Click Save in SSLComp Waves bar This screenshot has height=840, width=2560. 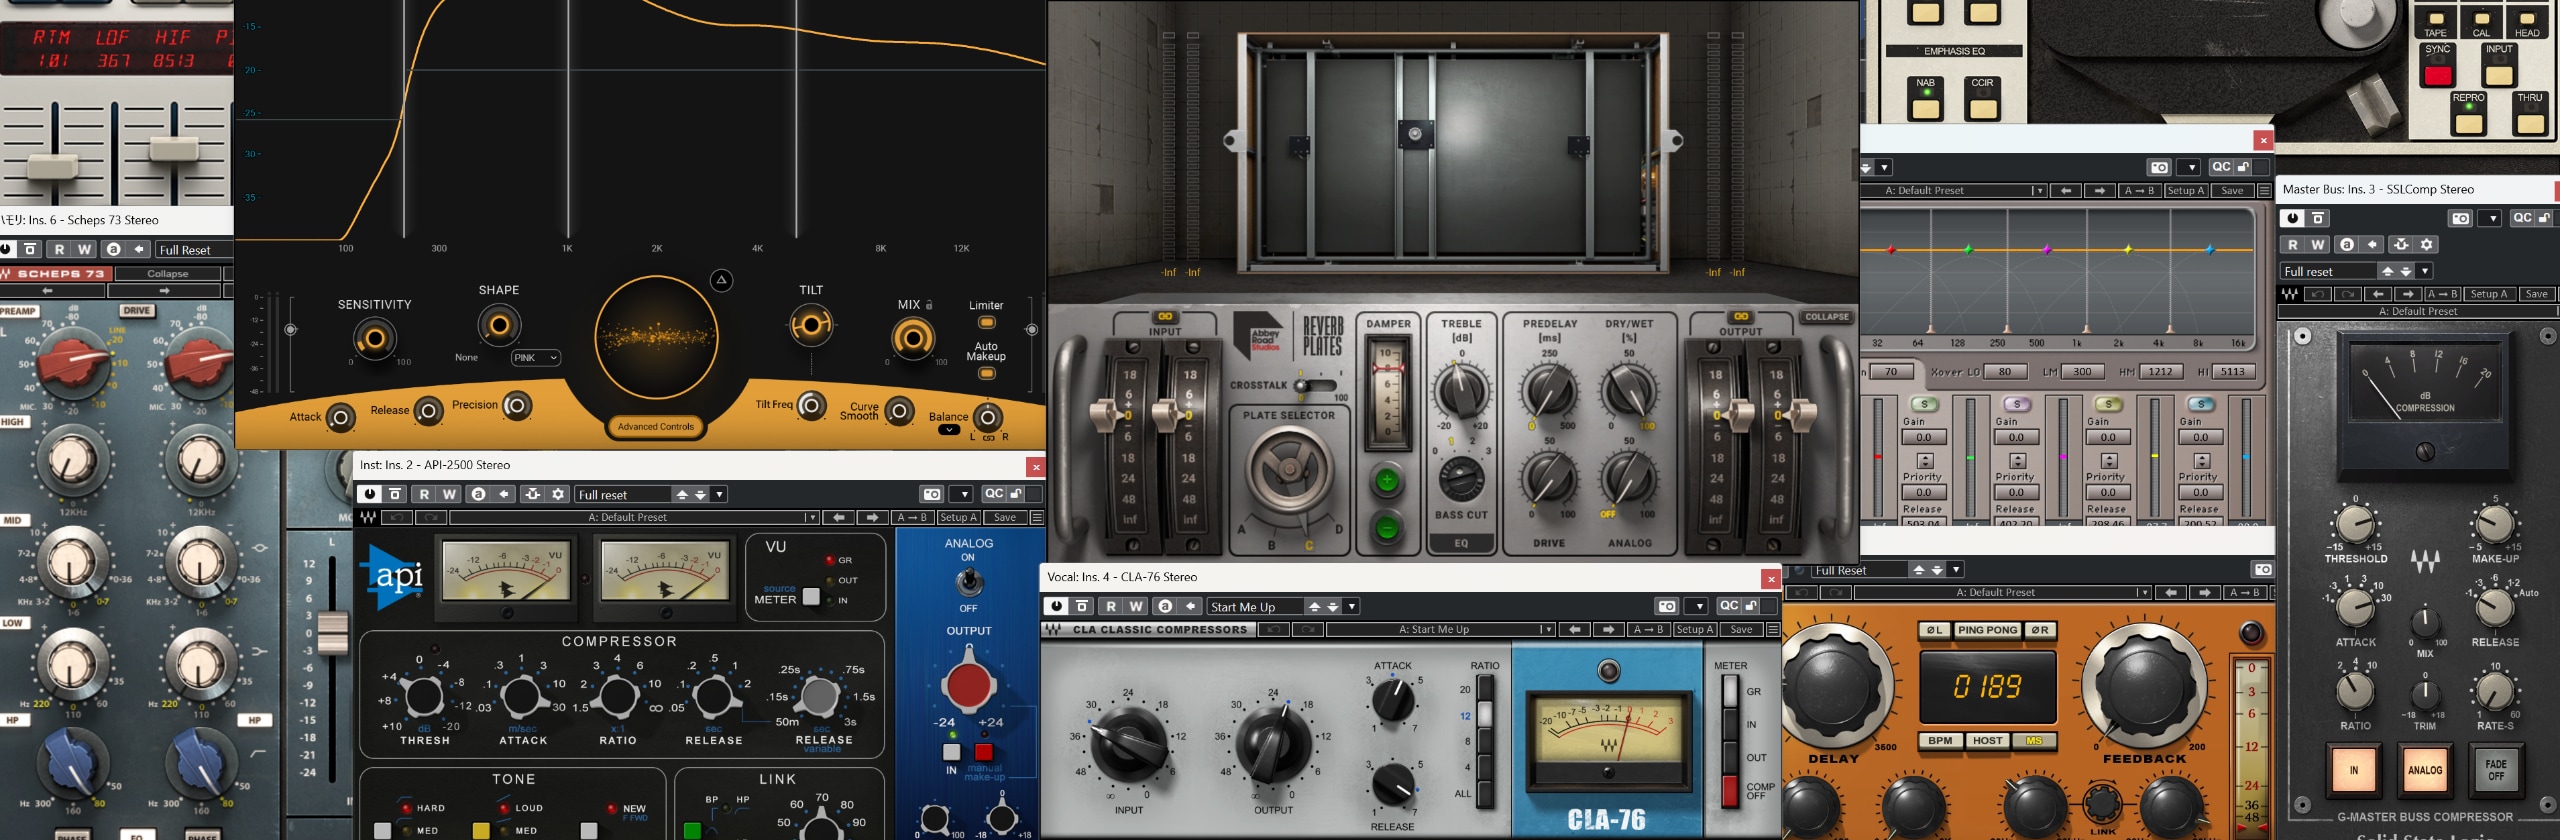2536,294
